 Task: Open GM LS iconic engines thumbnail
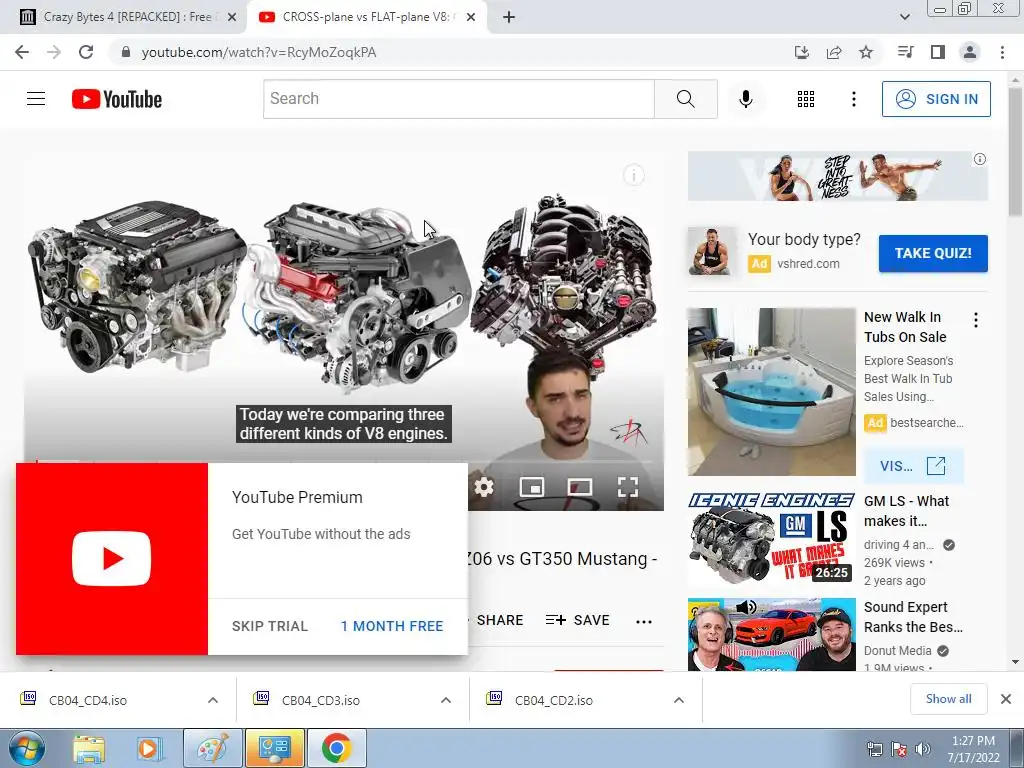tap(771, 539)
